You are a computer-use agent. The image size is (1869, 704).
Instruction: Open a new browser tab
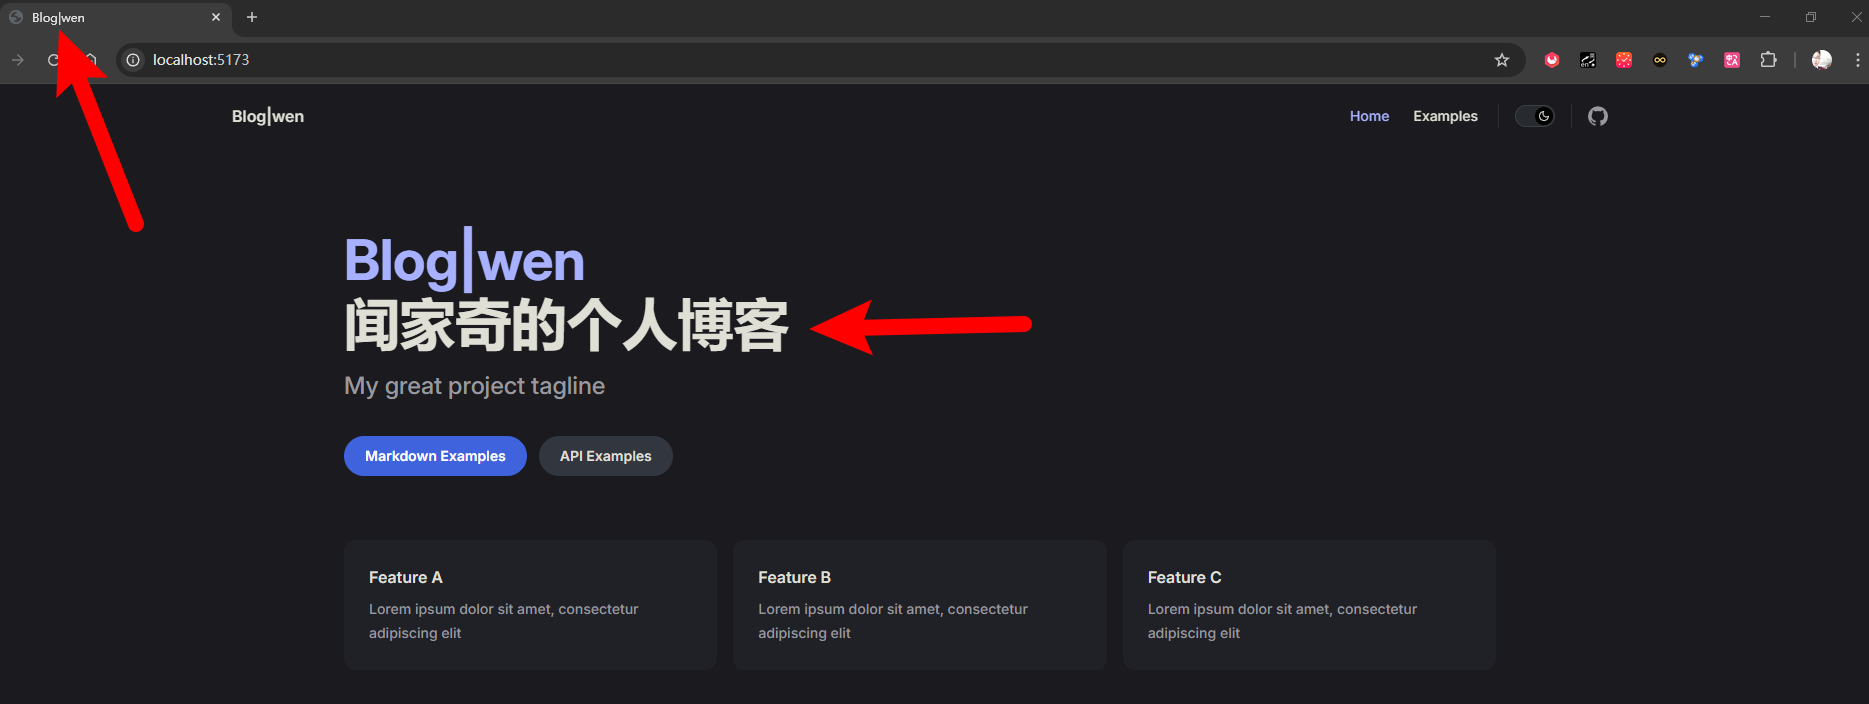point(252,17)
